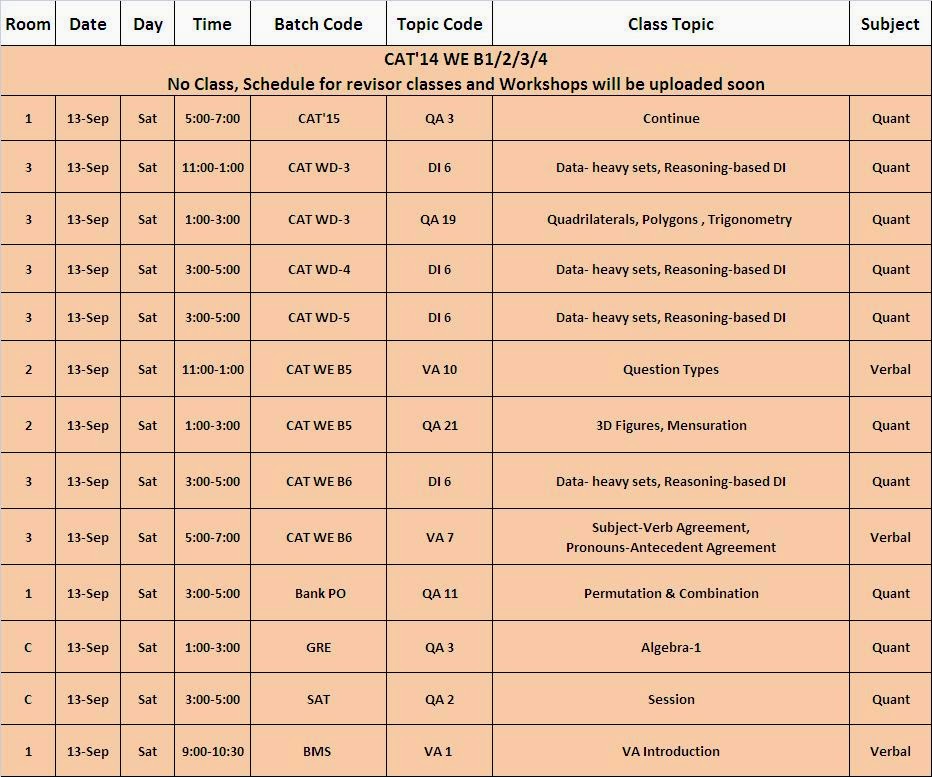Click the DI 6 code in CAT WD-4 row

(x=439, y=269)
